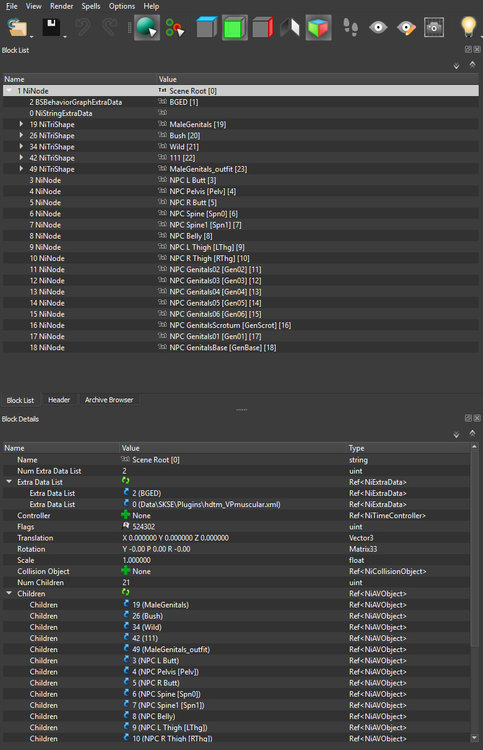Viewport: 483px width, 750px height.
Task: Expand 26 NiTriShape Bush node
Action: pyautogui.click(x=21, y=135)
